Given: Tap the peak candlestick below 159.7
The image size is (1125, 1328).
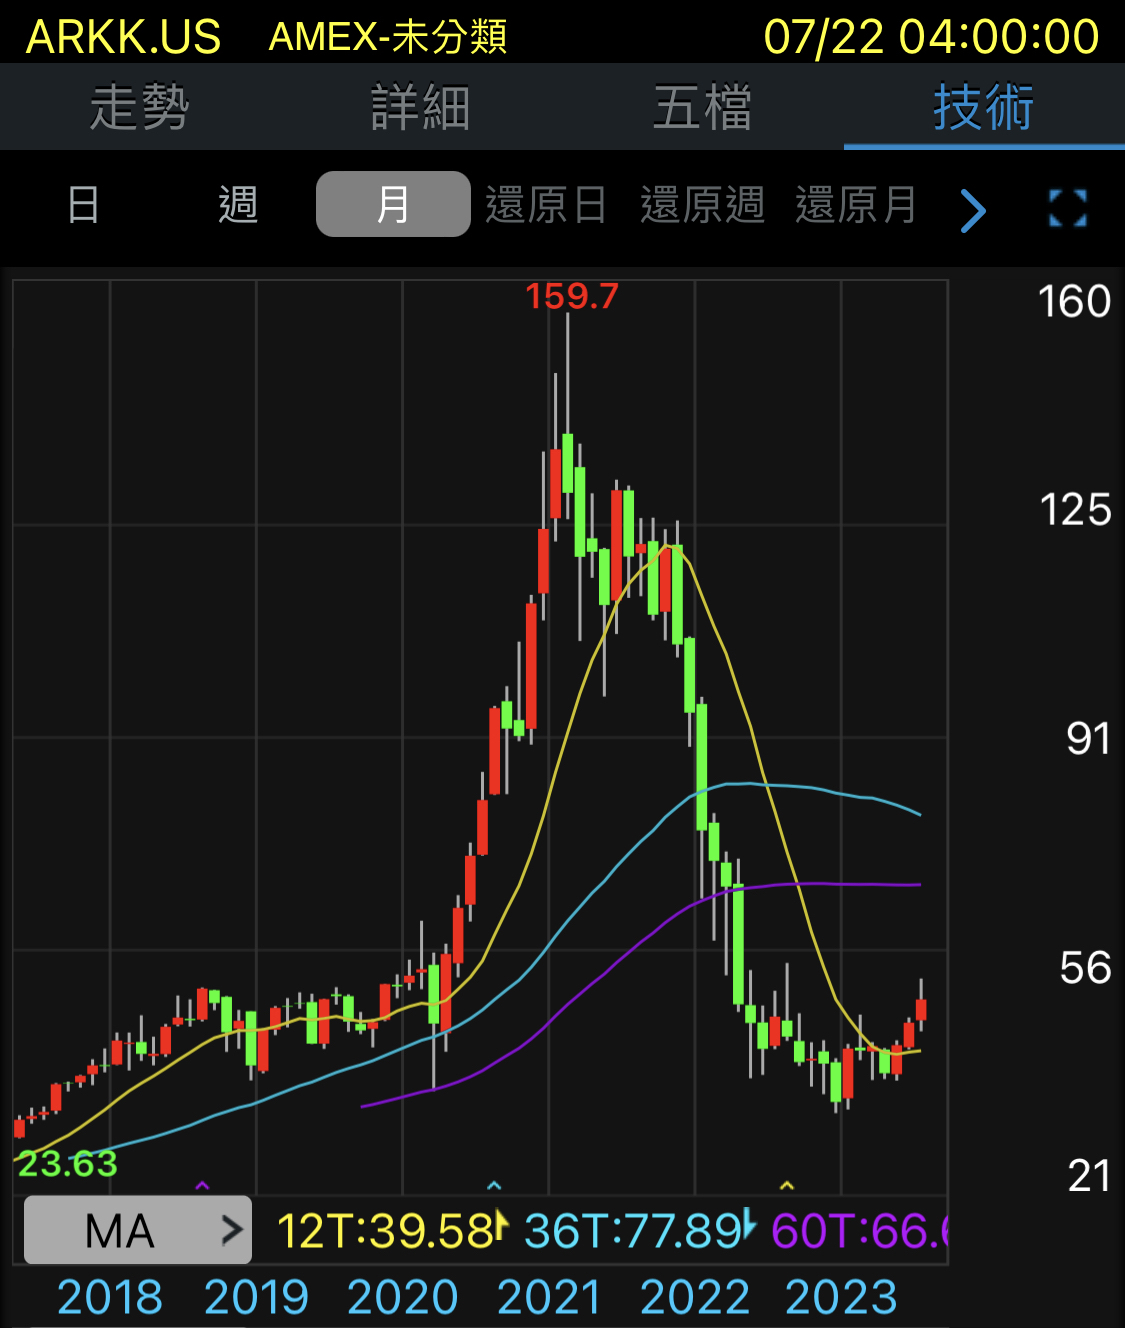Looking at the screenshot, I should click(568, 463).
